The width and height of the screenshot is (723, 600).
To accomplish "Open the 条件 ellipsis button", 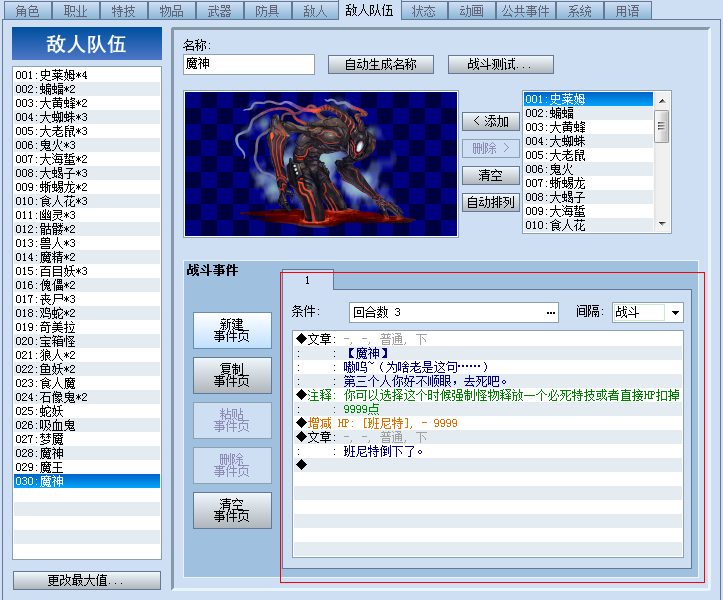I will pos(551,312).
